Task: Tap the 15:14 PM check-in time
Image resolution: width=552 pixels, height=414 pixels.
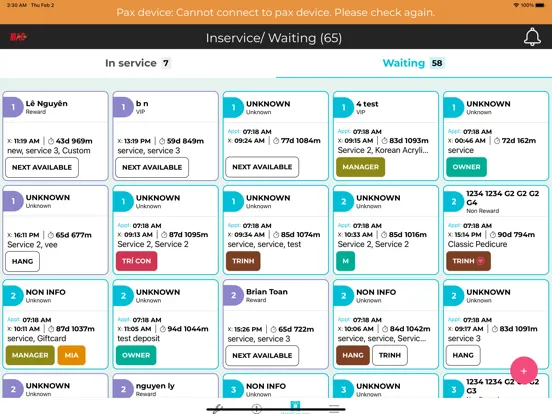Action: (x=468, y=234)
